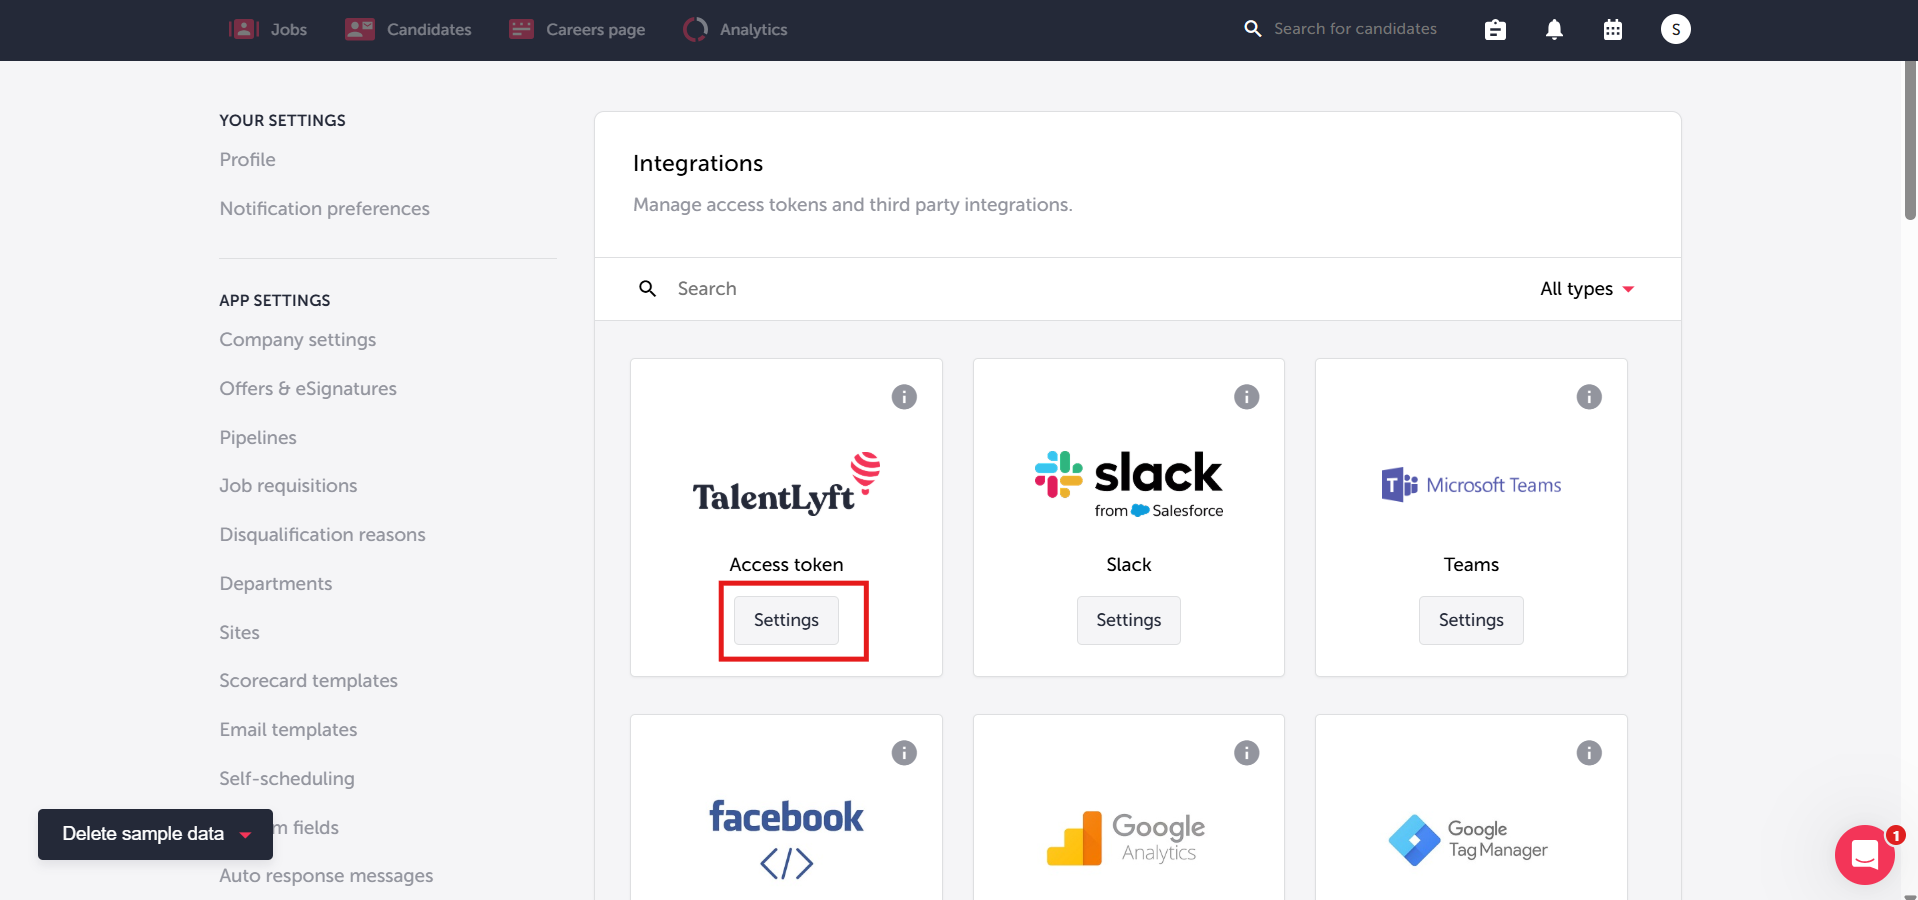Open the Careers page menu item
Image resolution: width=1918 pixels, height=900 pixels.
coord(577,29)
